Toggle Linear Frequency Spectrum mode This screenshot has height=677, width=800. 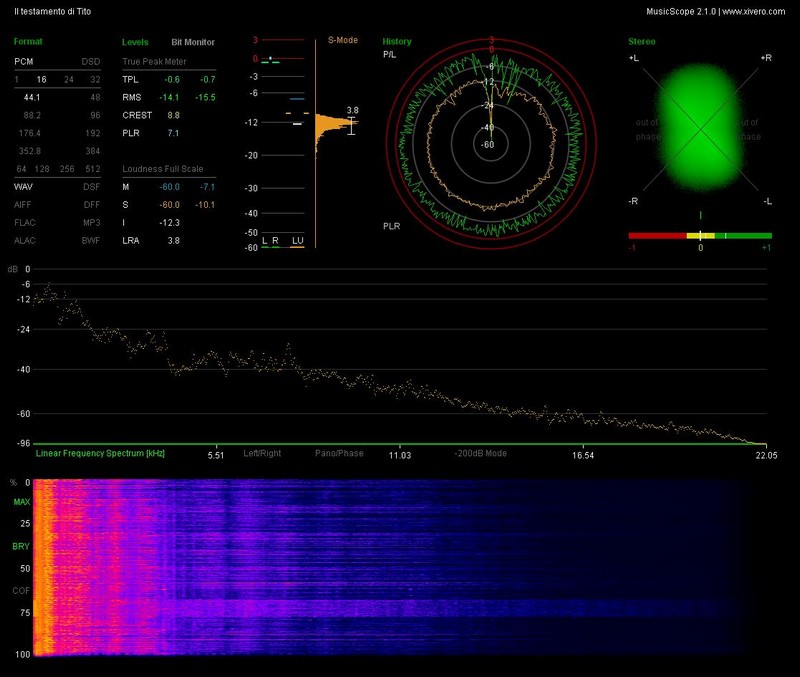pyautogui.click(x=100, y=453)
